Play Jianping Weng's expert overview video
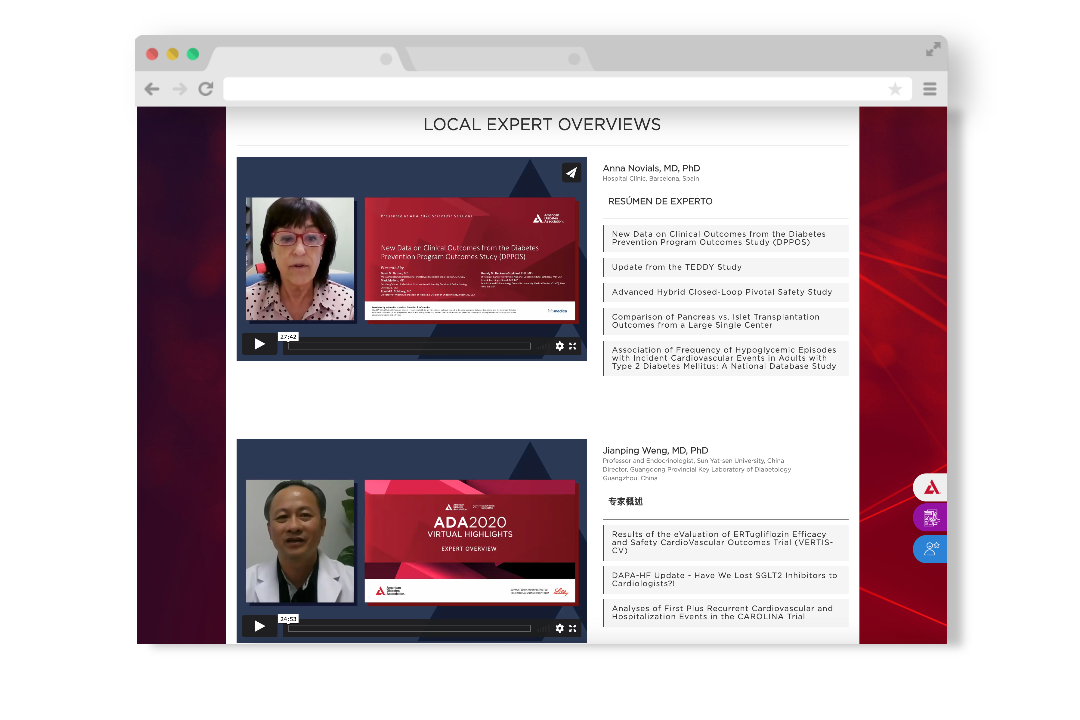This screenshot has width=1080, height=720. [259, 627]
